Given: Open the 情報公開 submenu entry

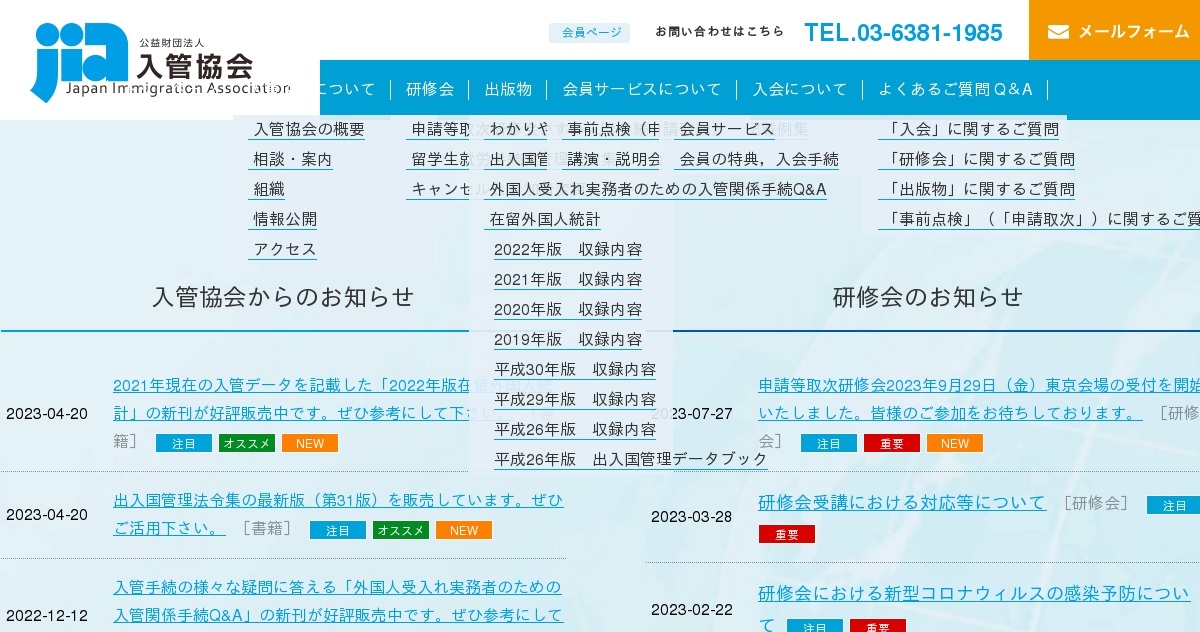Looking at the screenshot, I should tap(284, 218).
